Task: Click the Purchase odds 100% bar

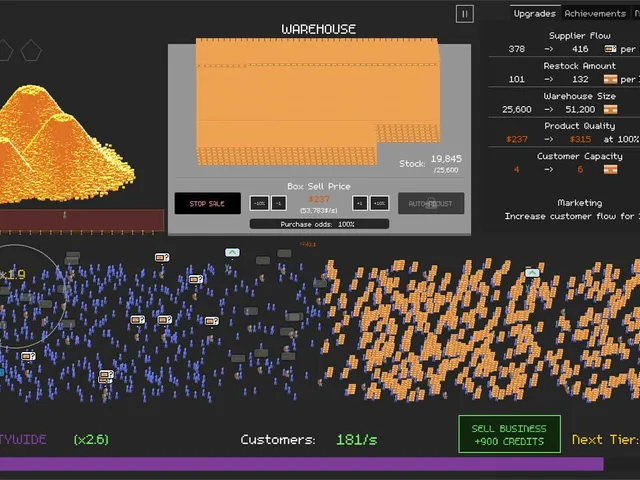Action: coord(319,224)
